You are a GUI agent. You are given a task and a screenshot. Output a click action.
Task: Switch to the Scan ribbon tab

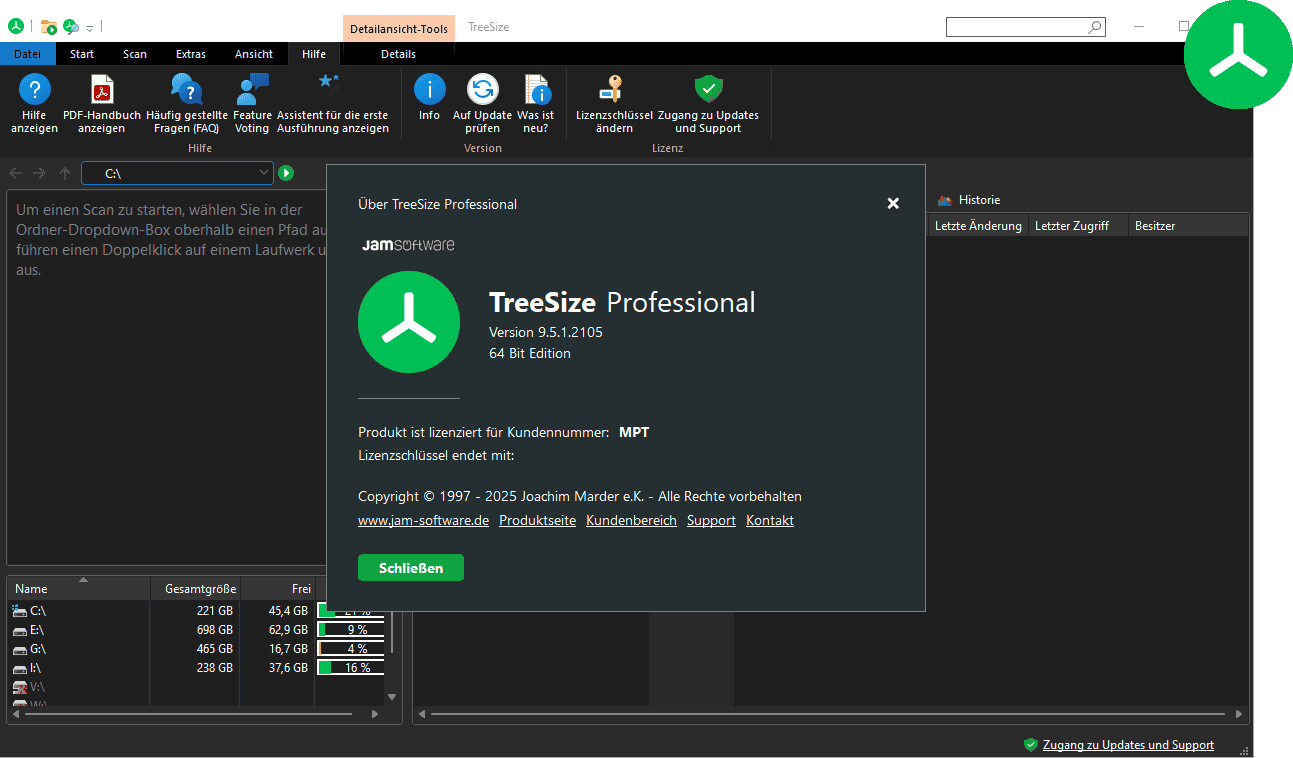pyautogui.click(x=135, y=54)
